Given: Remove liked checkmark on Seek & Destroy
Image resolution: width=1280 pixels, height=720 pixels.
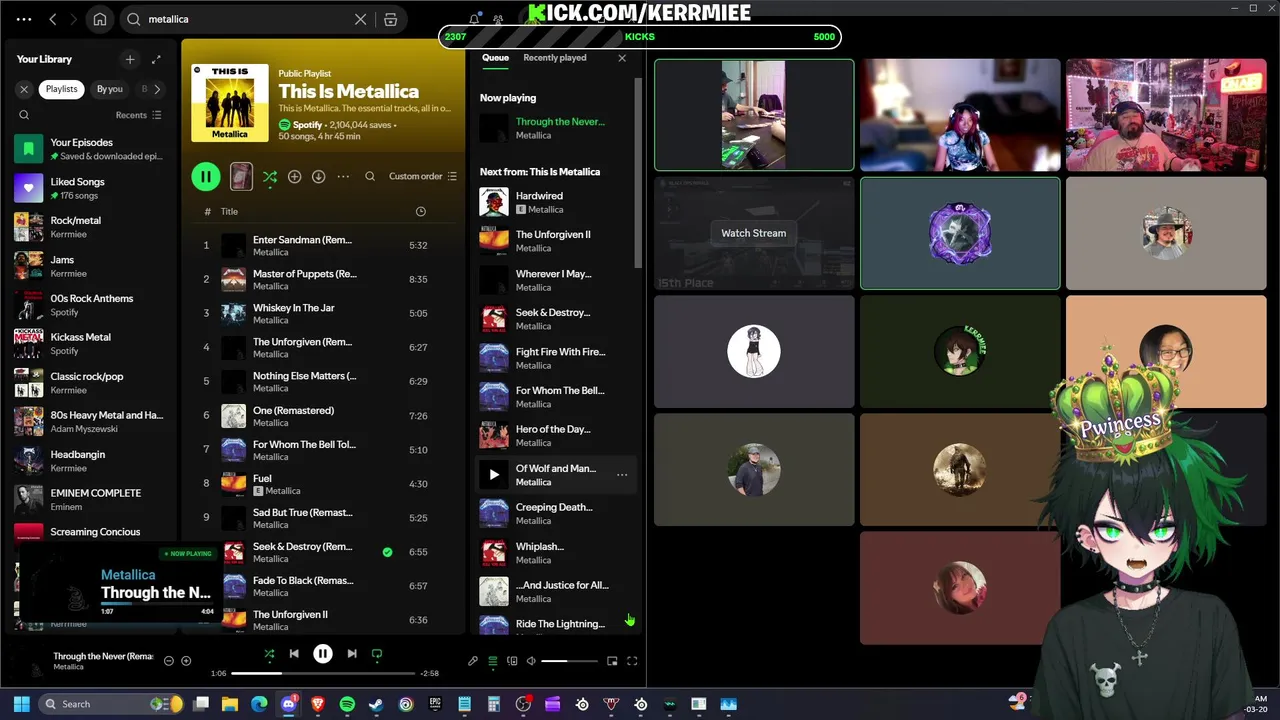Looking at the screenshot, I should (x=387, y=552).
